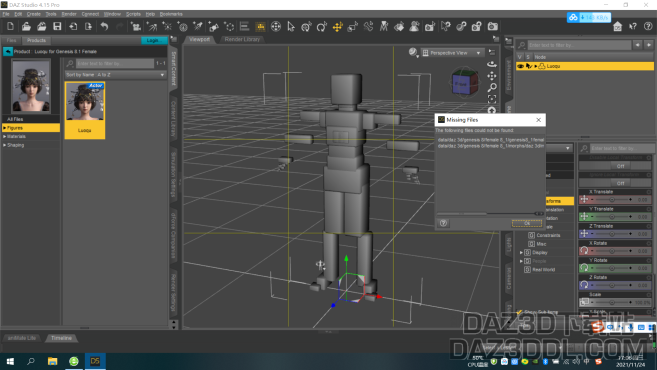Create a new spotlight from toolbar
The image size is (657, 370).
point(198,27)
